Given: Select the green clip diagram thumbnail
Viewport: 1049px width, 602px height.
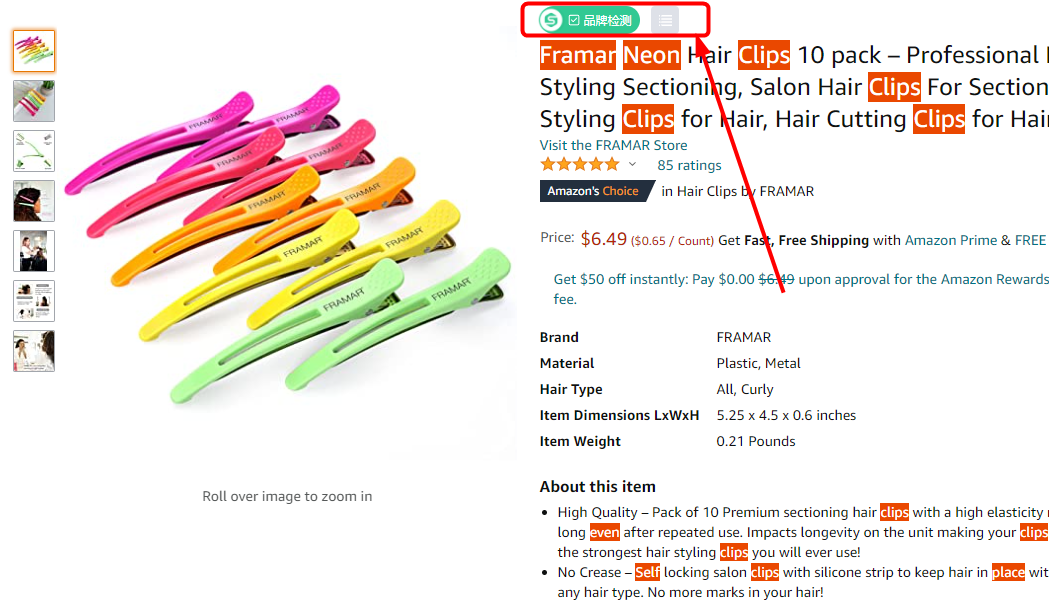Looking at the screenshot, I should (x=34, y=151).
